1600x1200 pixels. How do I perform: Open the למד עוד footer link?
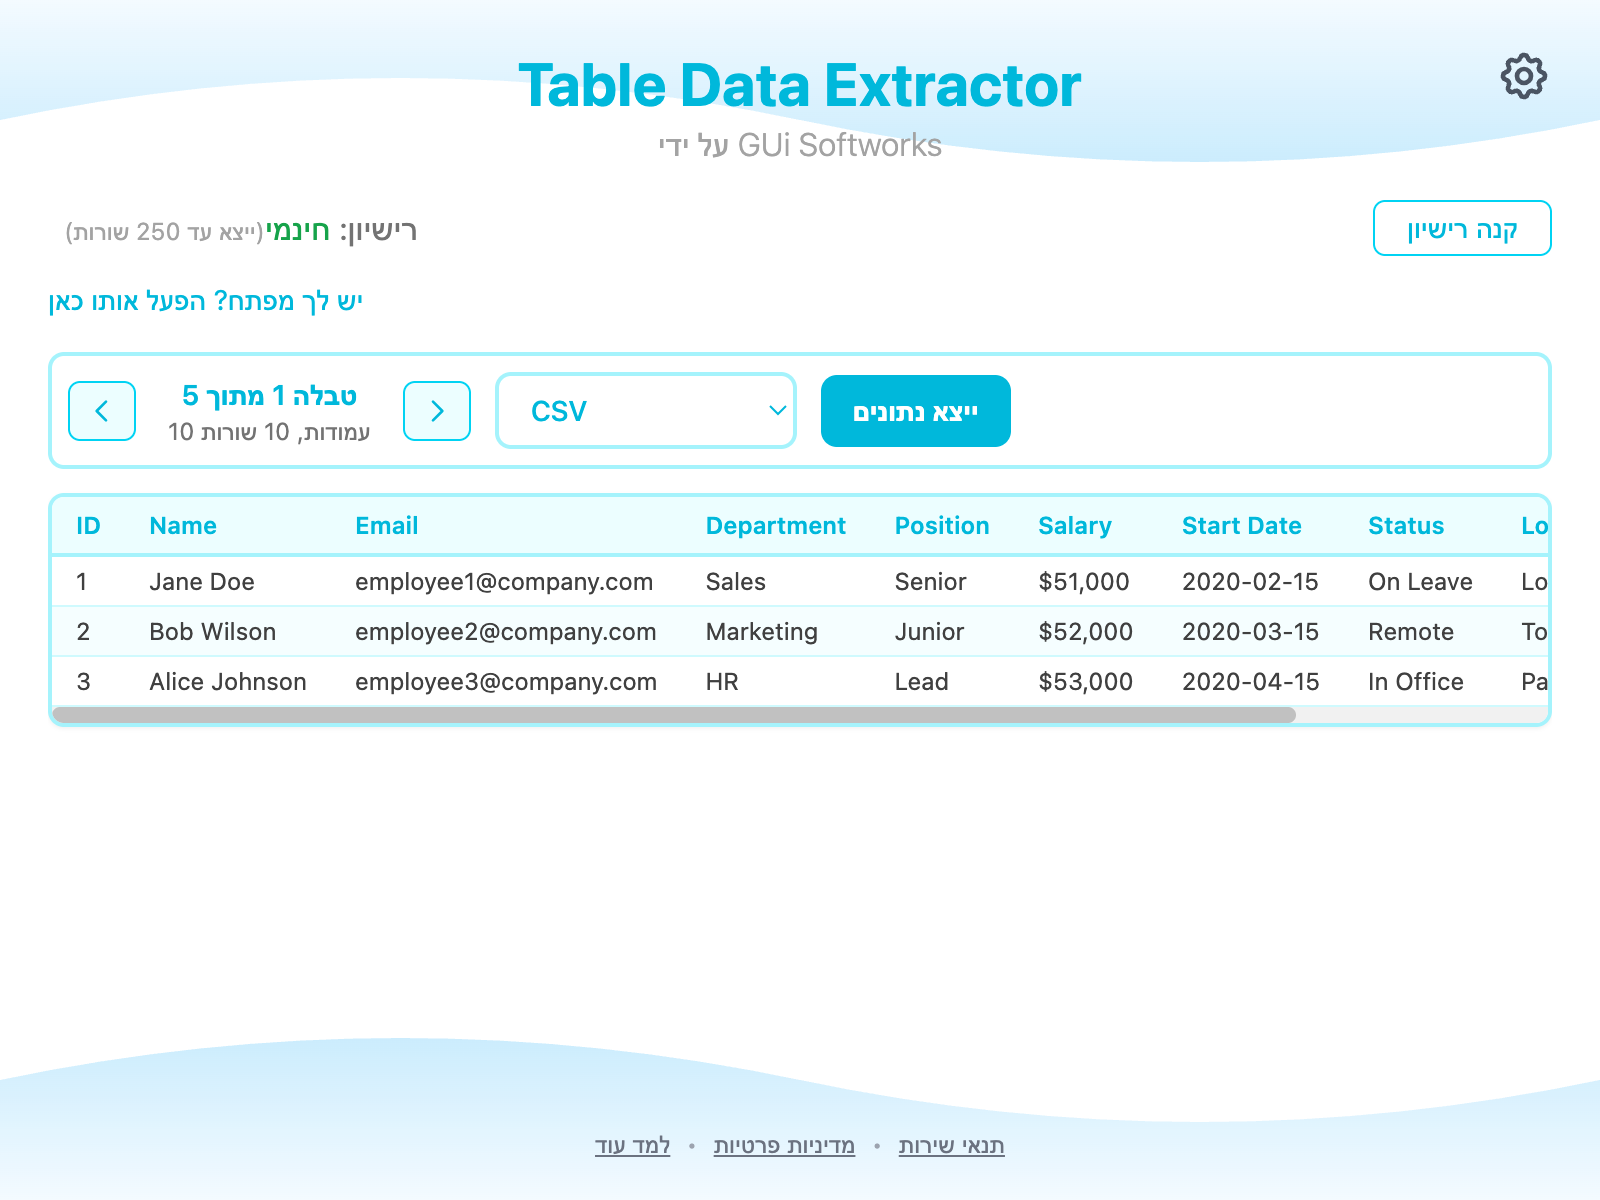(632, 1146)
